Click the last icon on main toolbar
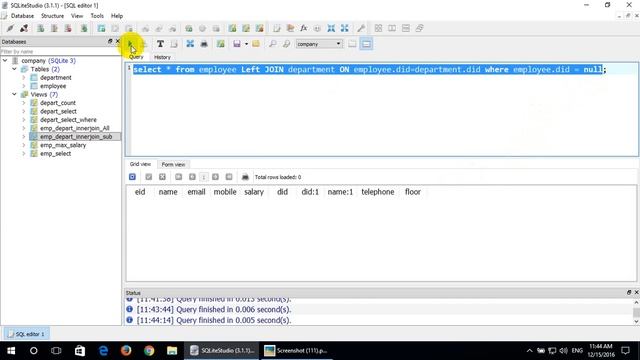 (419, 28)
